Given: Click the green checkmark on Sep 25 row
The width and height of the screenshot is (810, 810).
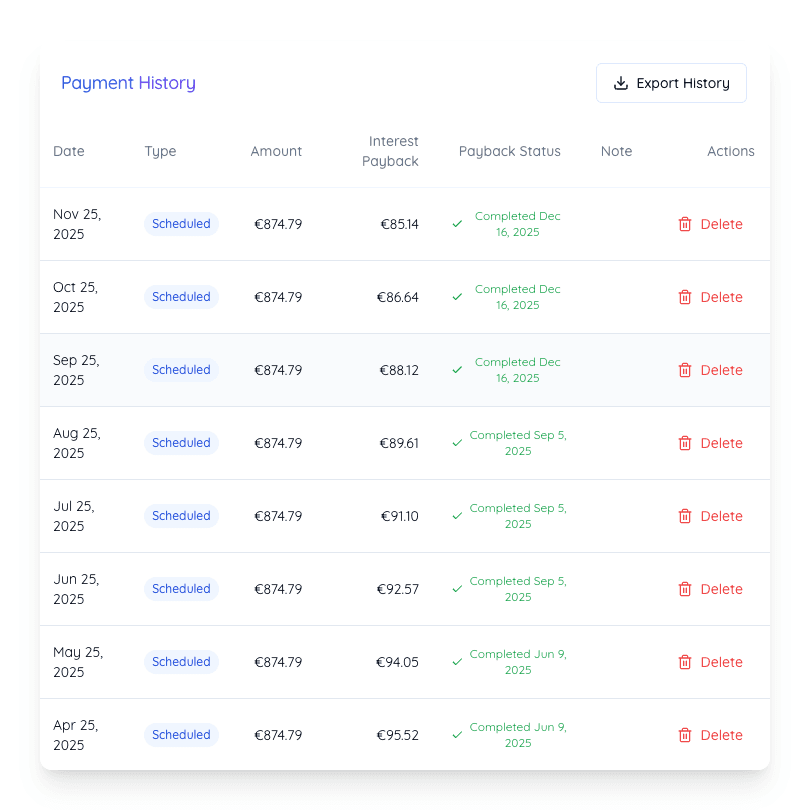Looking at the screenshot, I should pos(457,370).
